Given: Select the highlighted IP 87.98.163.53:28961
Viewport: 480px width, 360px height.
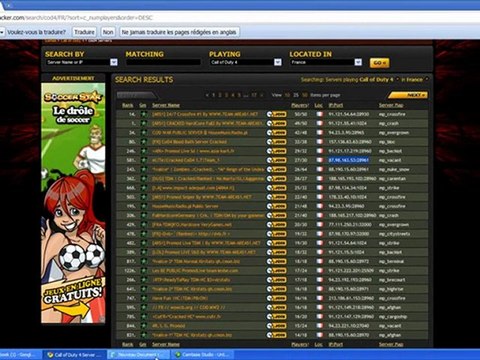Looking at the screenshot, I should click(348, 160).
